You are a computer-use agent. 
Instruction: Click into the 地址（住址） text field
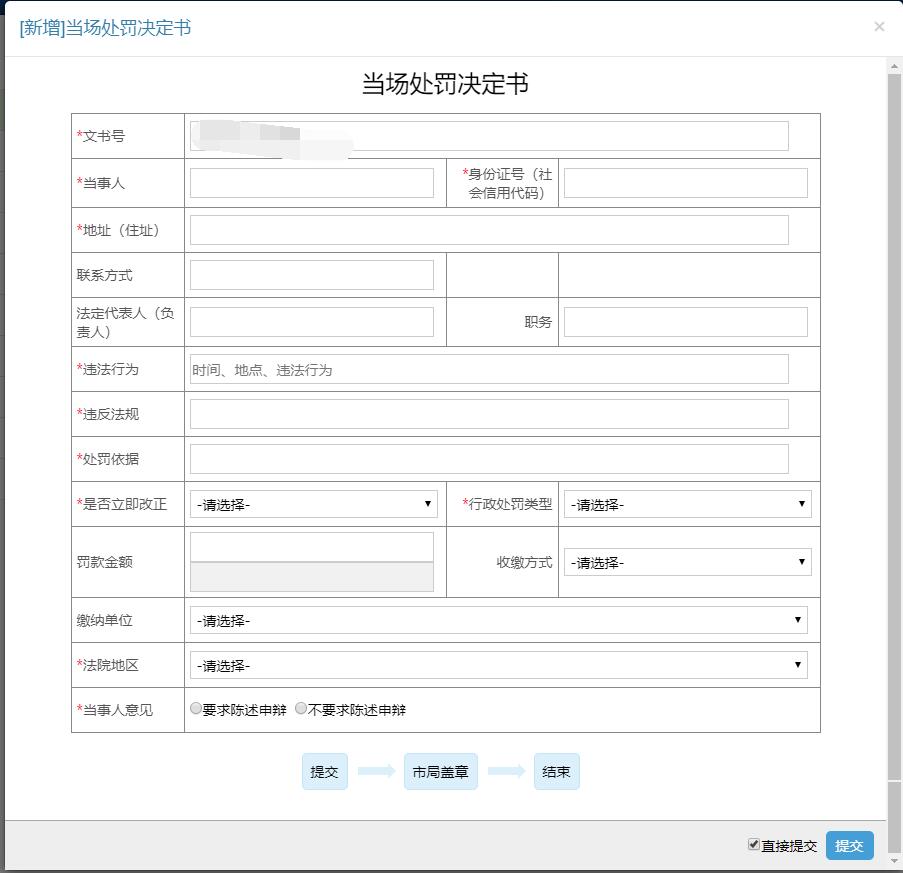point(489,230)
